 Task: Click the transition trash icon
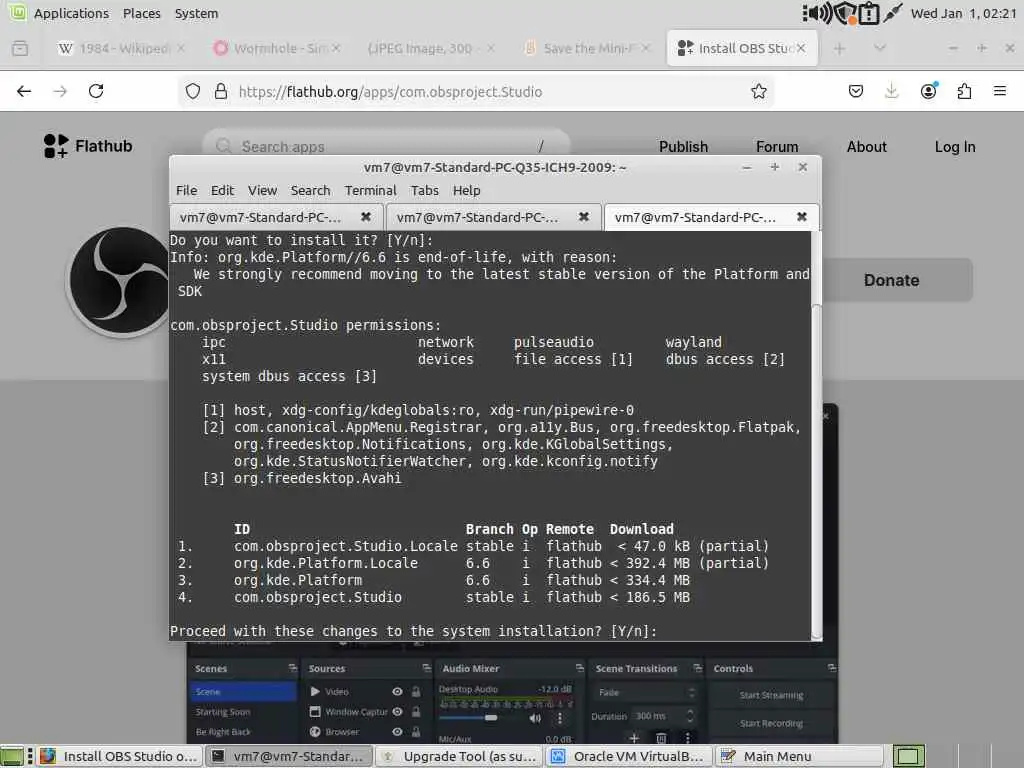(661, 738)
